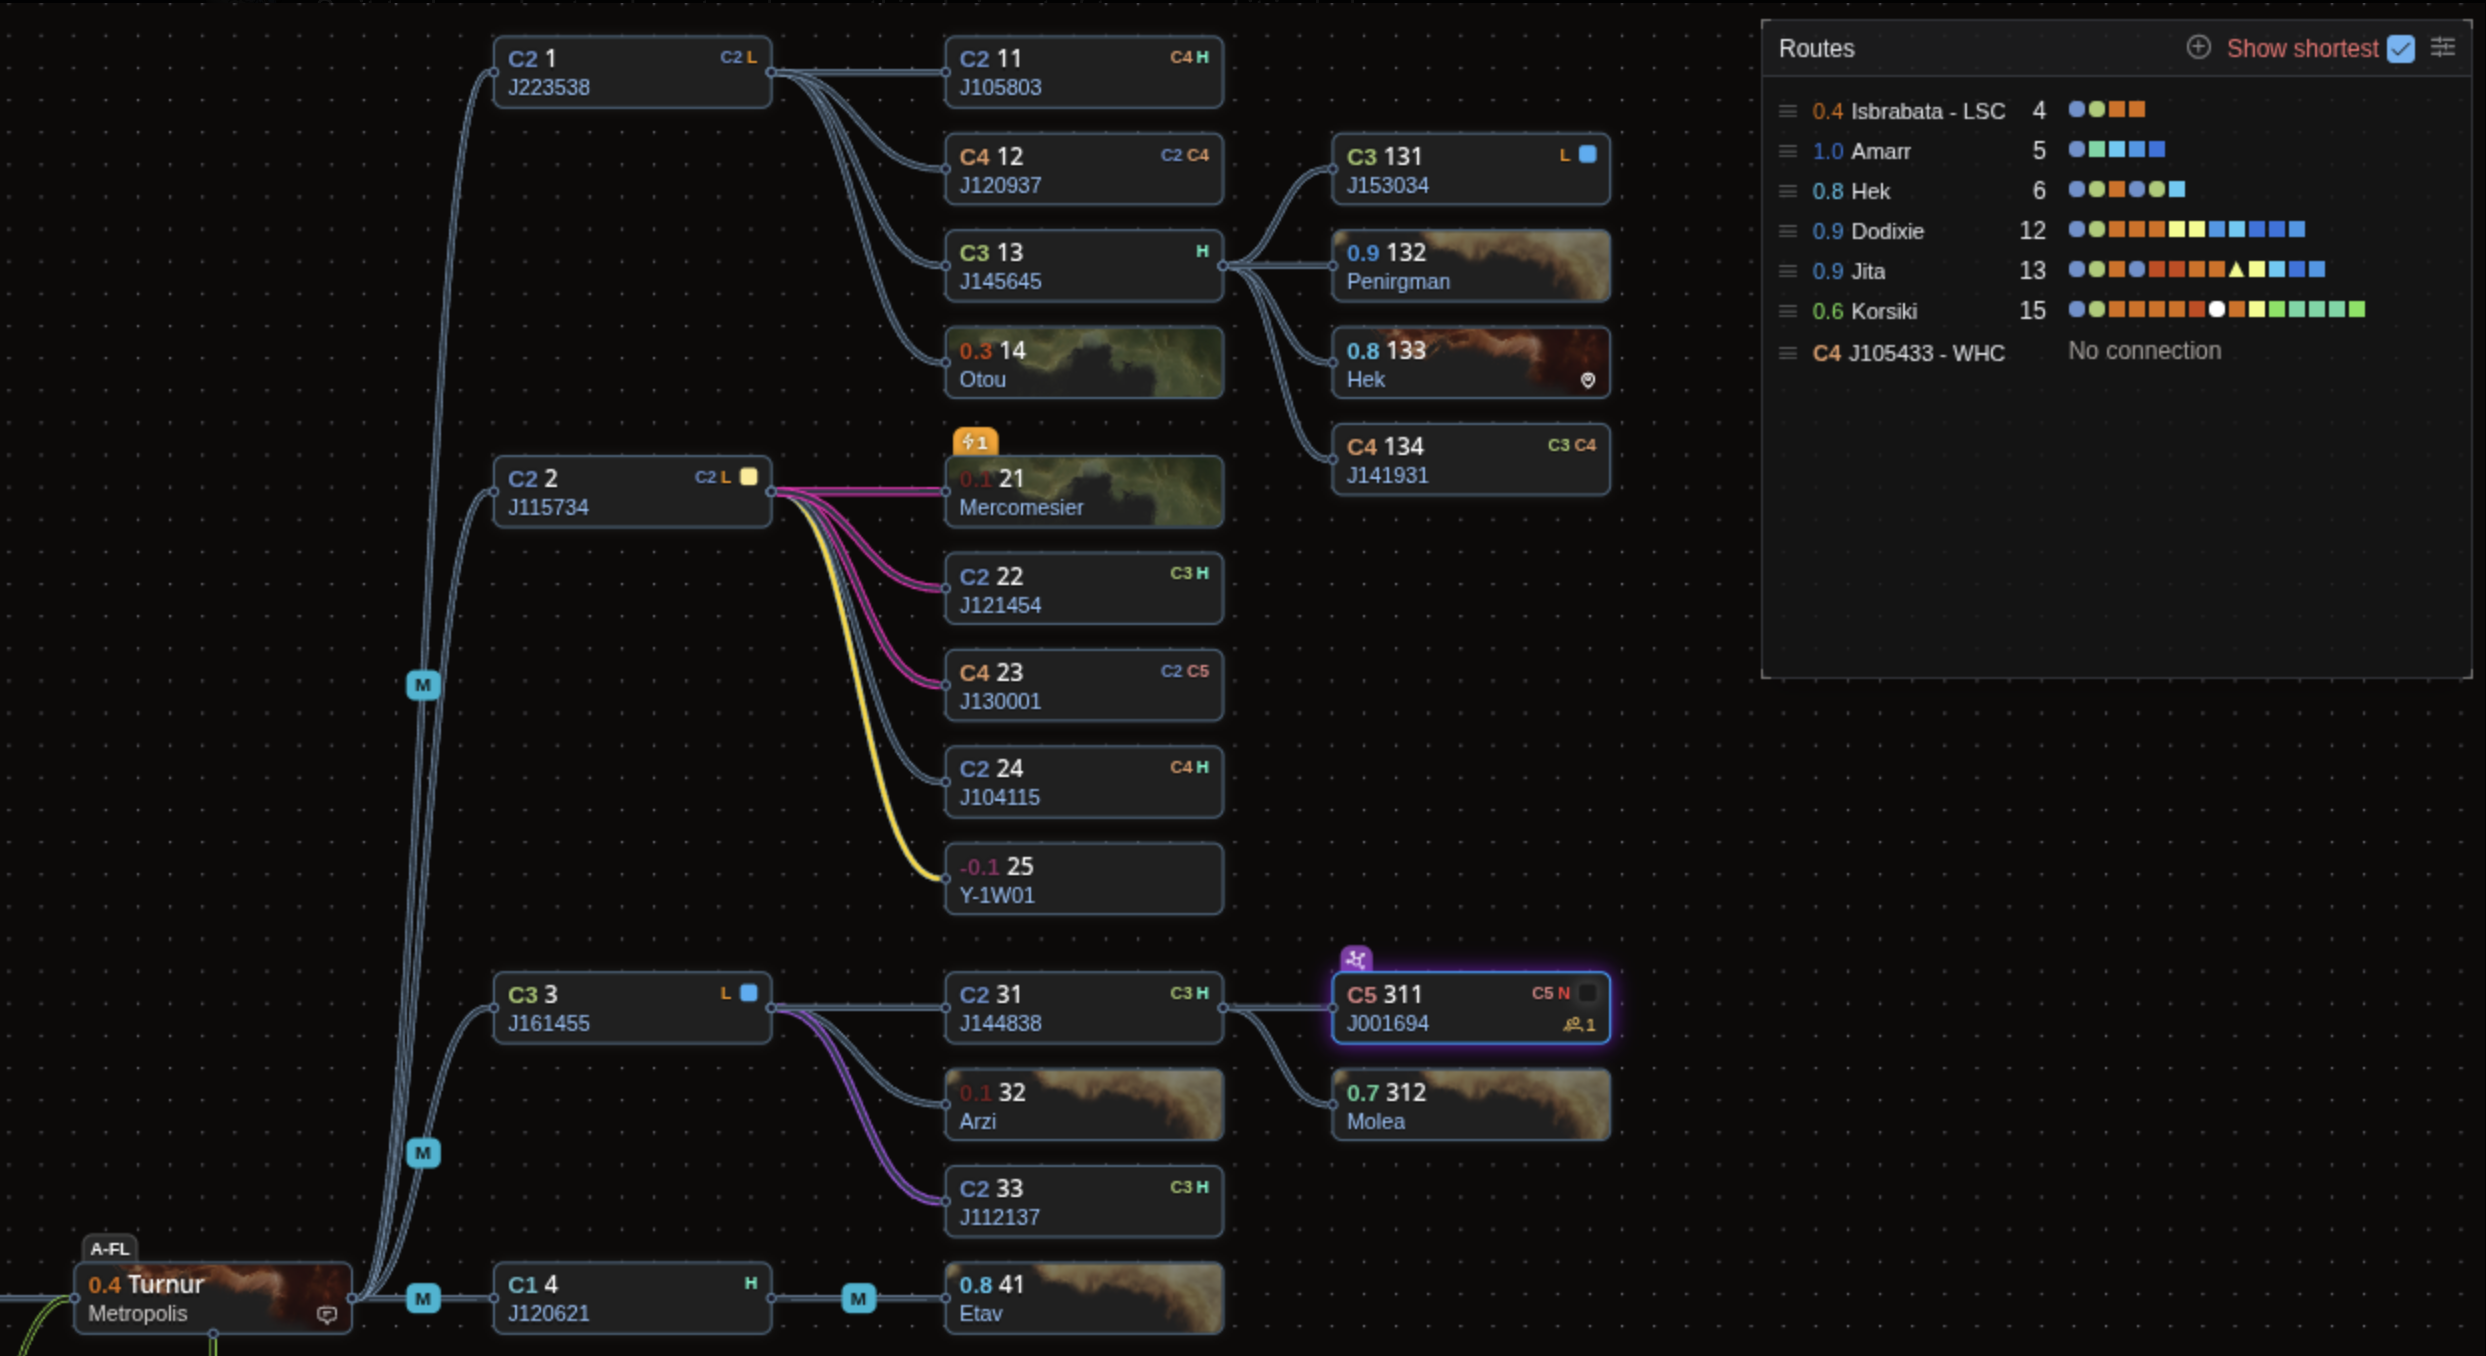Image resolution: width=2486 pixels, height=1356 pixels.
Task: Open the Routes settings sliders icon
Action: 2443,47
